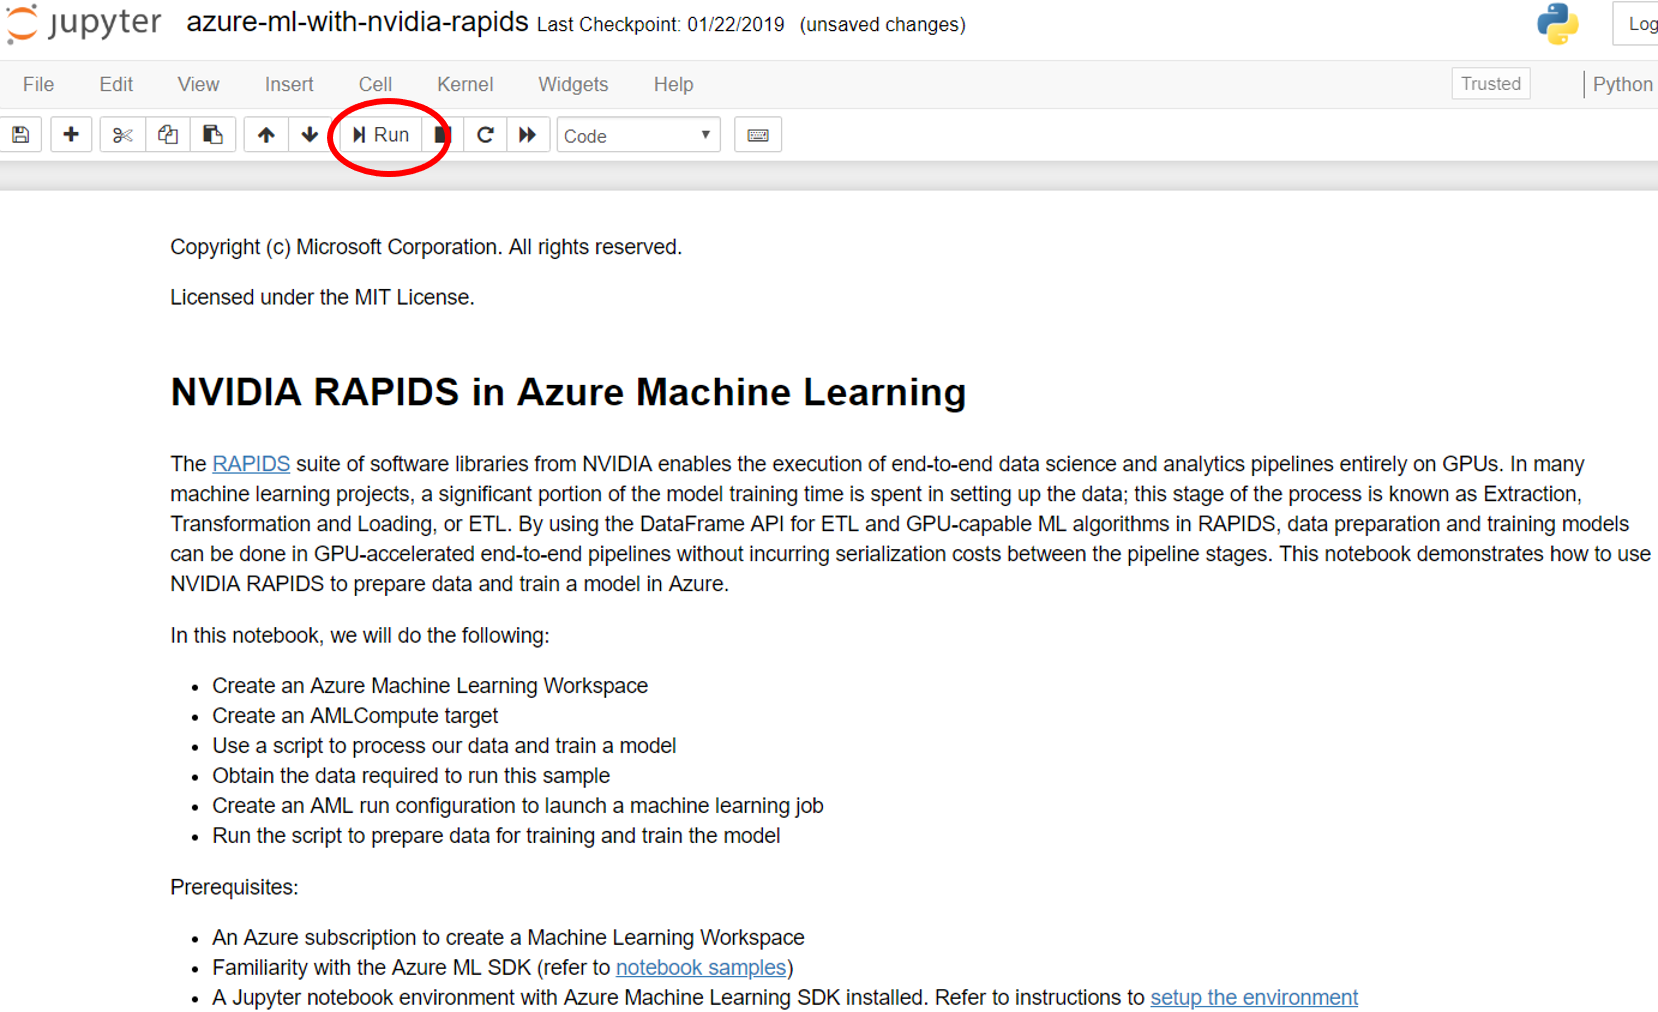Move selected cell up arrow

coord(266,135)
